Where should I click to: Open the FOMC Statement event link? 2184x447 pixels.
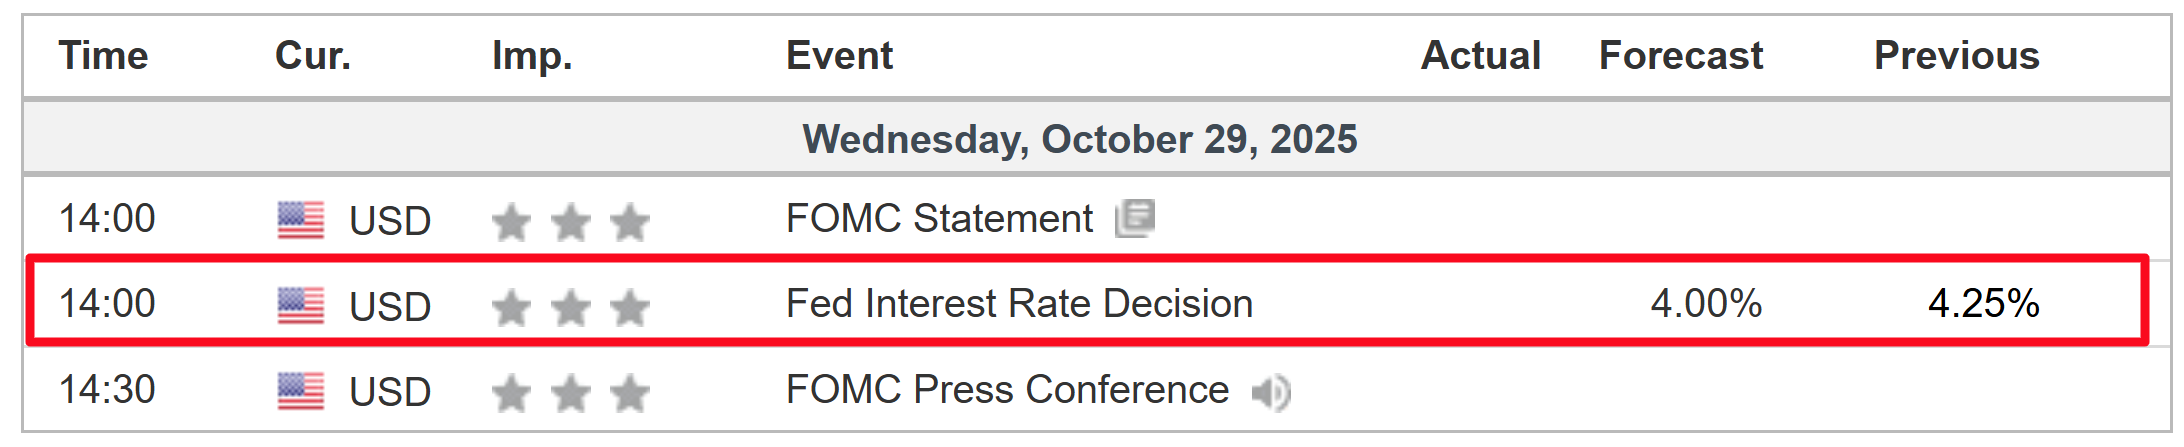click(939, 219)
